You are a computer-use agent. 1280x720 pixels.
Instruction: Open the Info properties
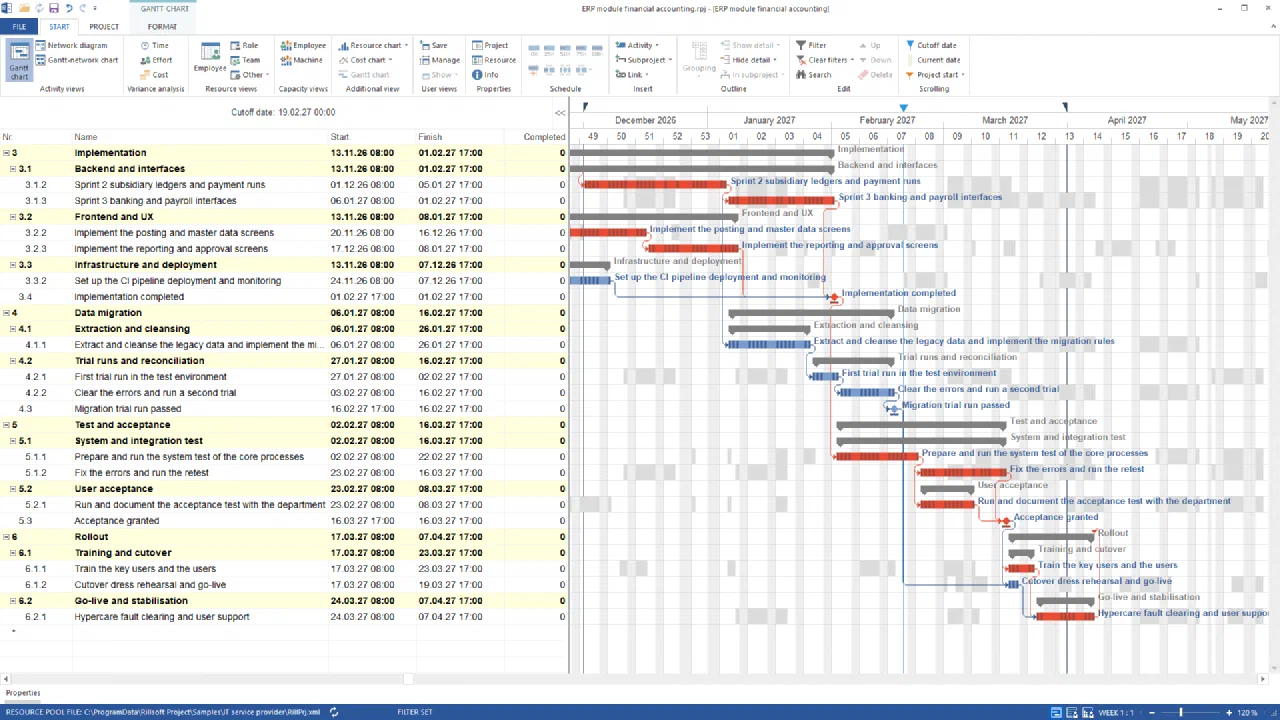click(485, 75)
